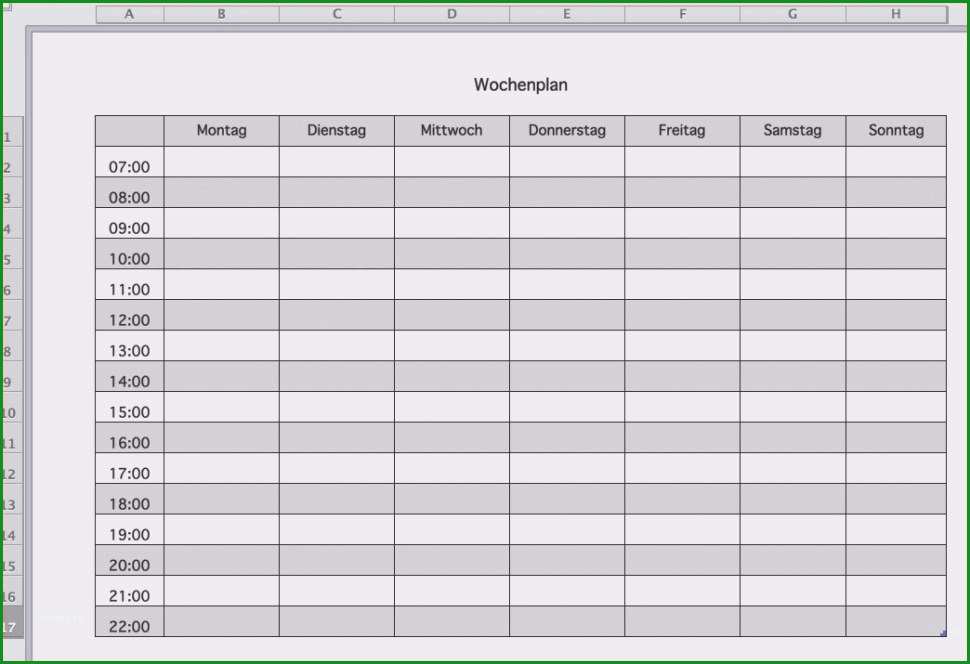
Task: Click the 21:00 time cell
Action: click(129, 590)
